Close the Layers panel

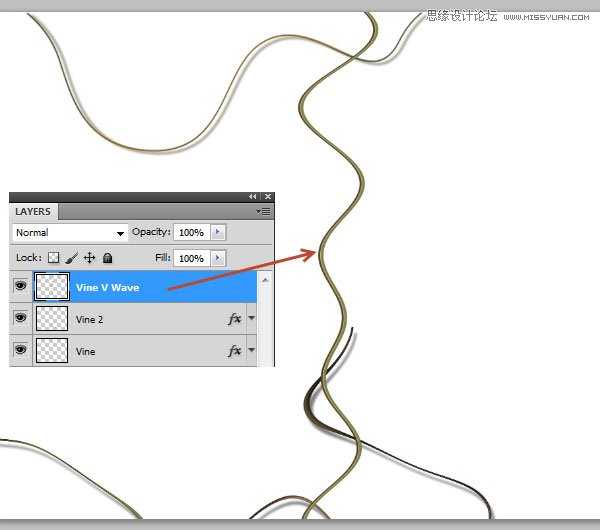click(x=268, y=196)
